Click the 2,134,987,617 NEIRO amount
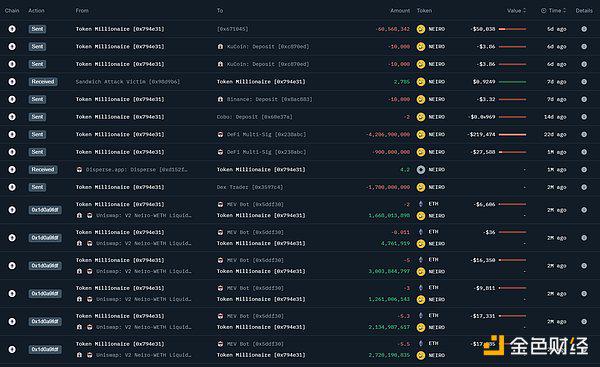 pyautogui.click(x=389, y=327)
